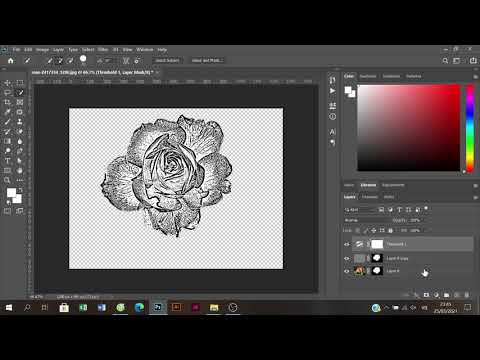Toggle filter for type layers
The height and width of the screenshot is (360, 480).
tap(399, 210)
